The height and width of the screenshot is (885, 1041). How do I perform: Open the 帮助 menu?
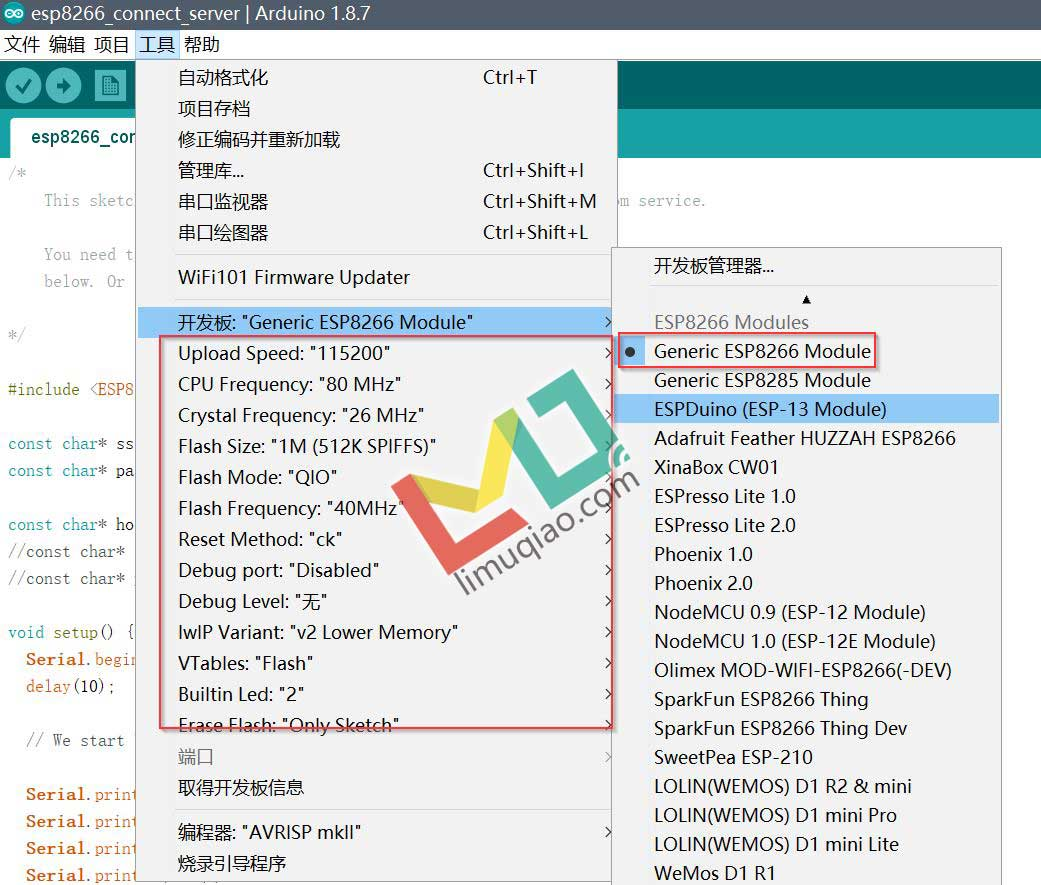point(199,44)
